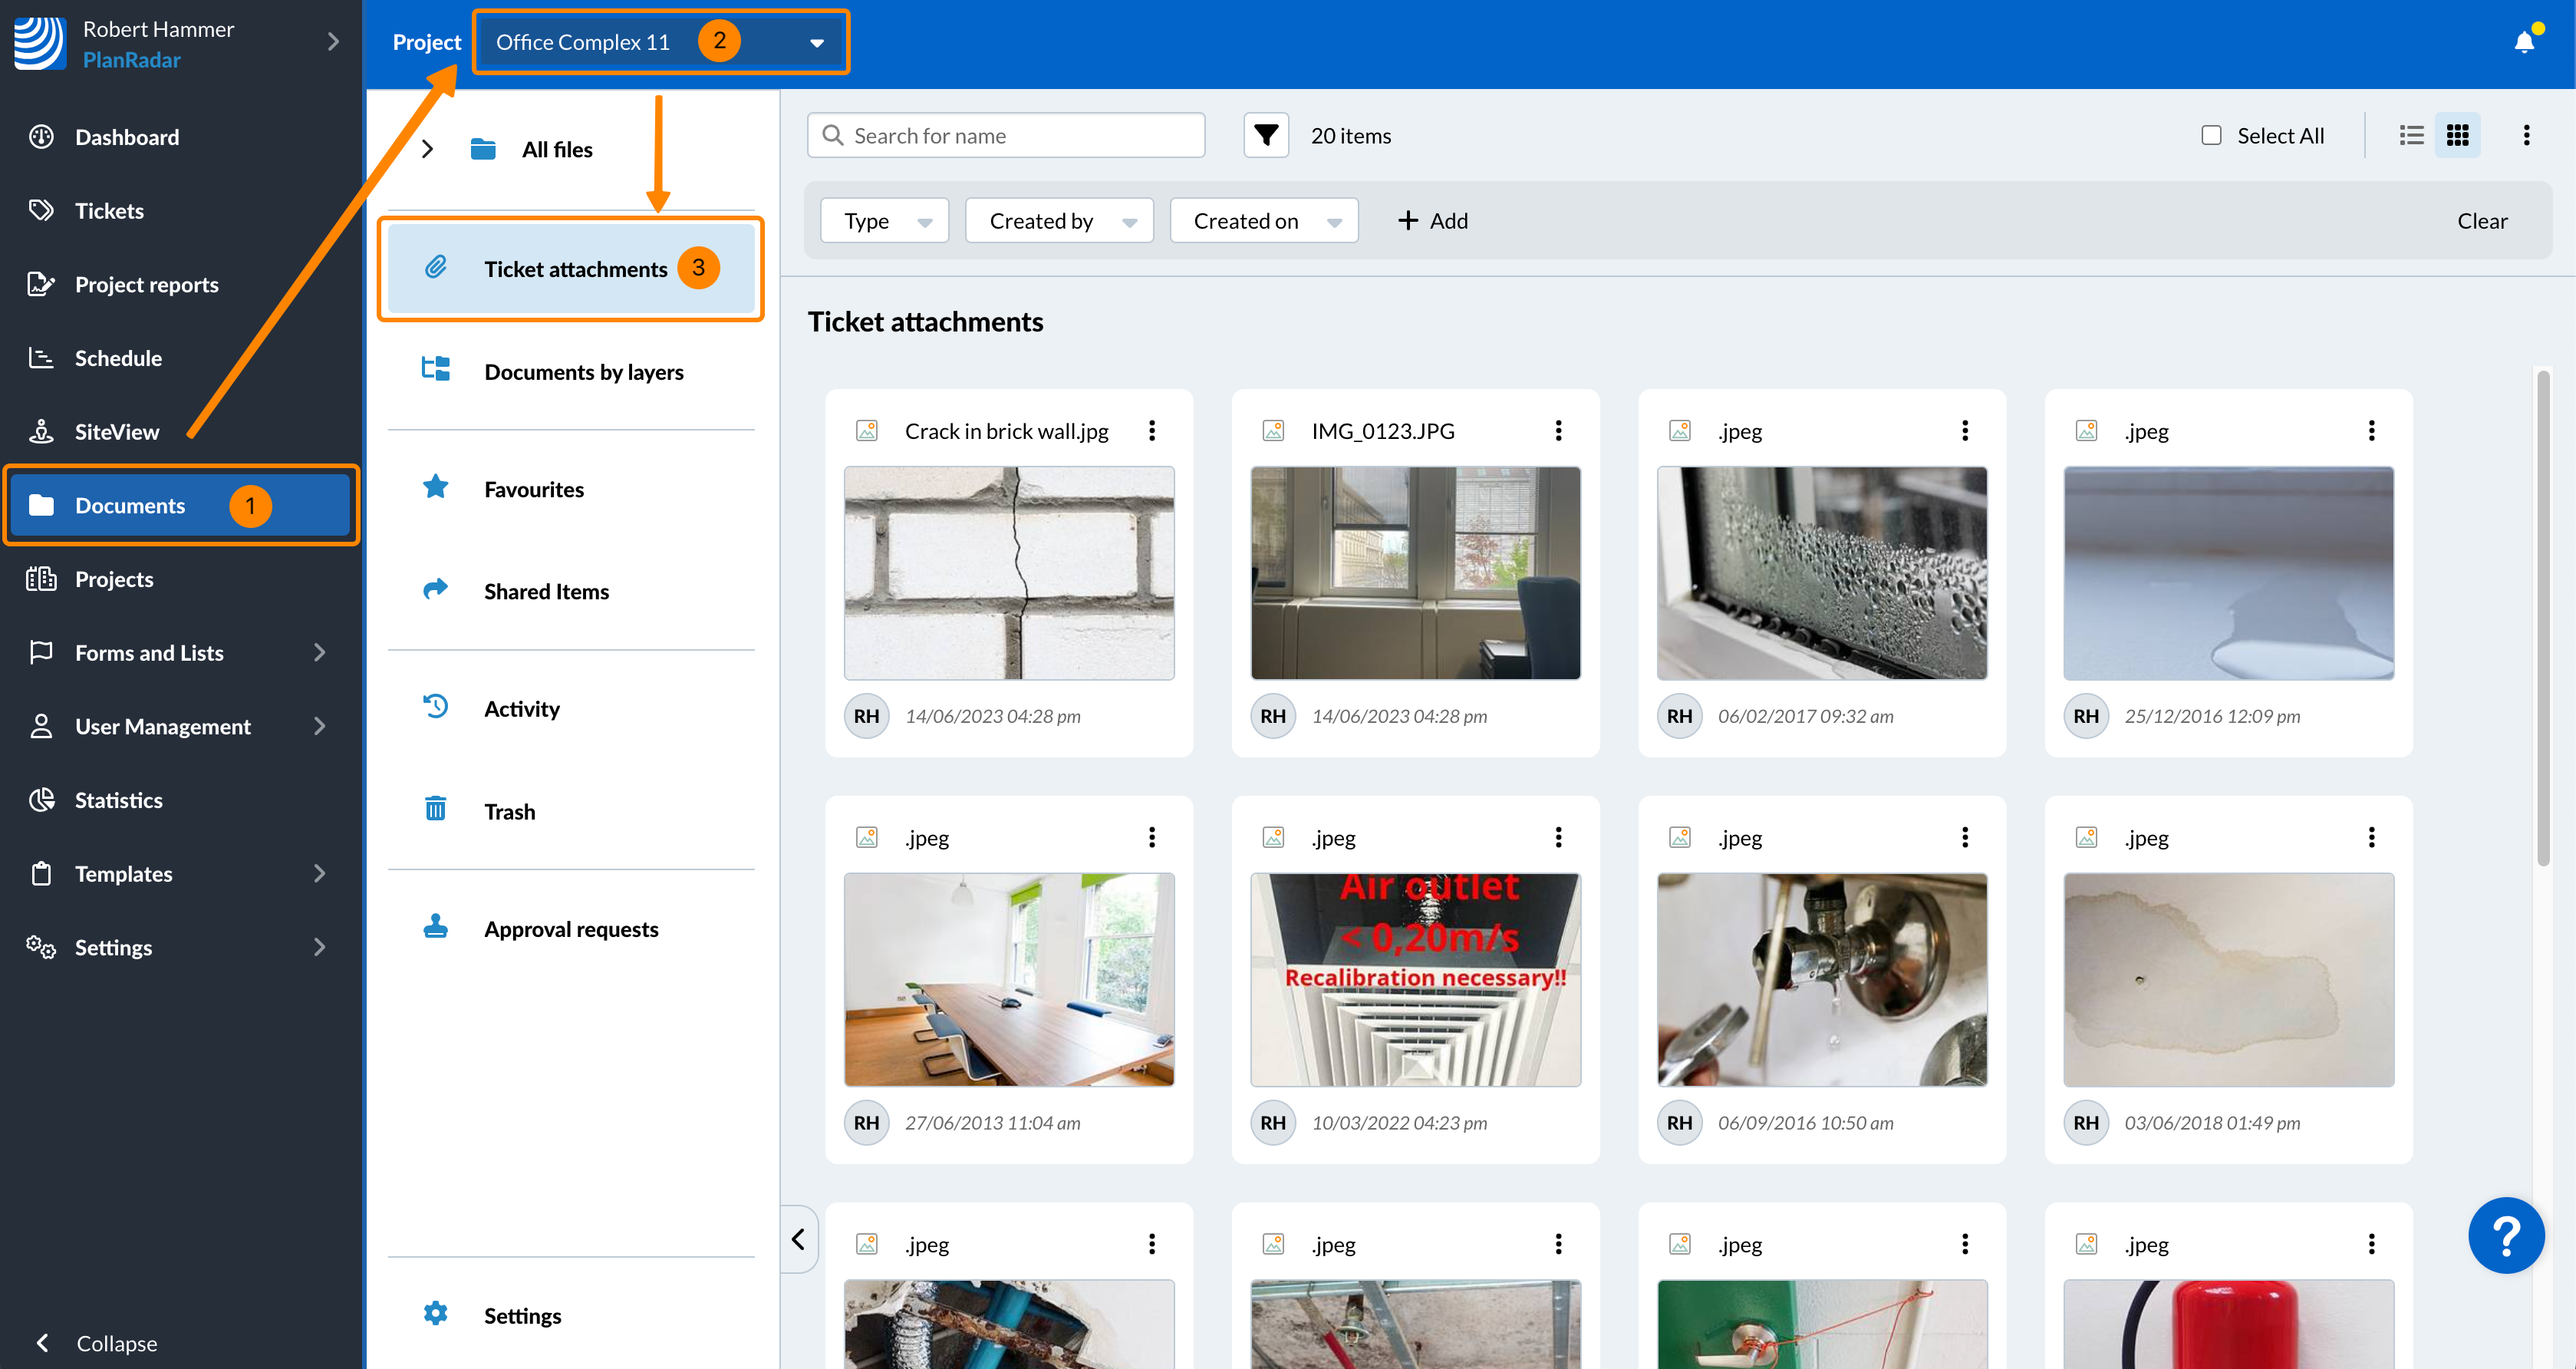The width and height of the screenshot is (2576, 1369).
Task: Open the cracked brick wall thumbnail
Action: click(x=1009, y=573)
